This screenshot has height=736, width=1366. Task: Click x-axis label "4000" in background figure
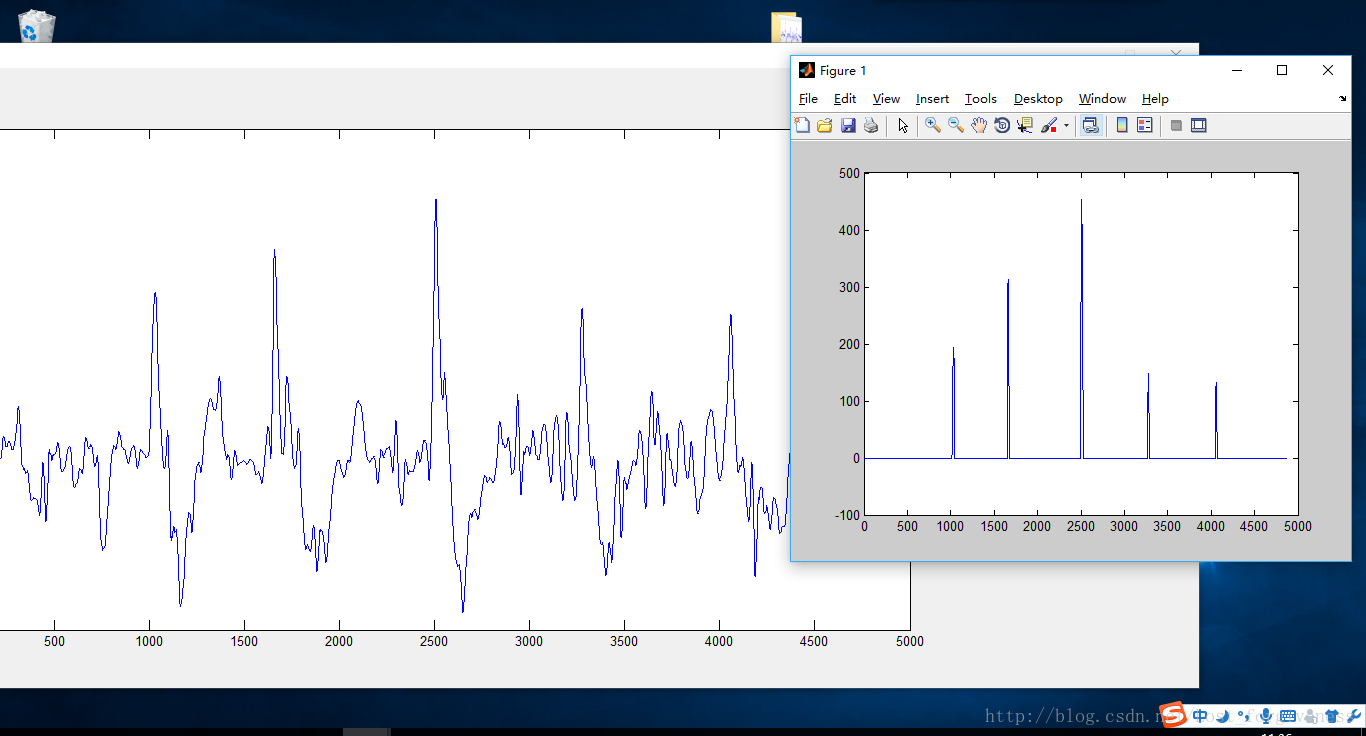tap(719, 641)
